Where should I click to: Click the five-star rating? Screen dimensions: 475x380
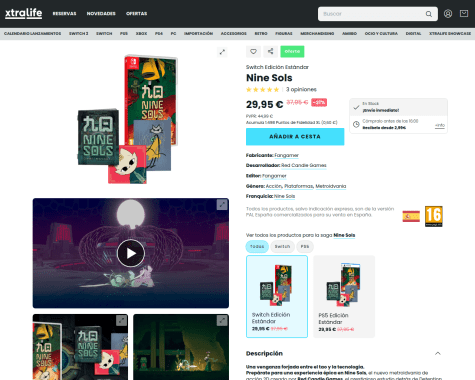(262, 89)
